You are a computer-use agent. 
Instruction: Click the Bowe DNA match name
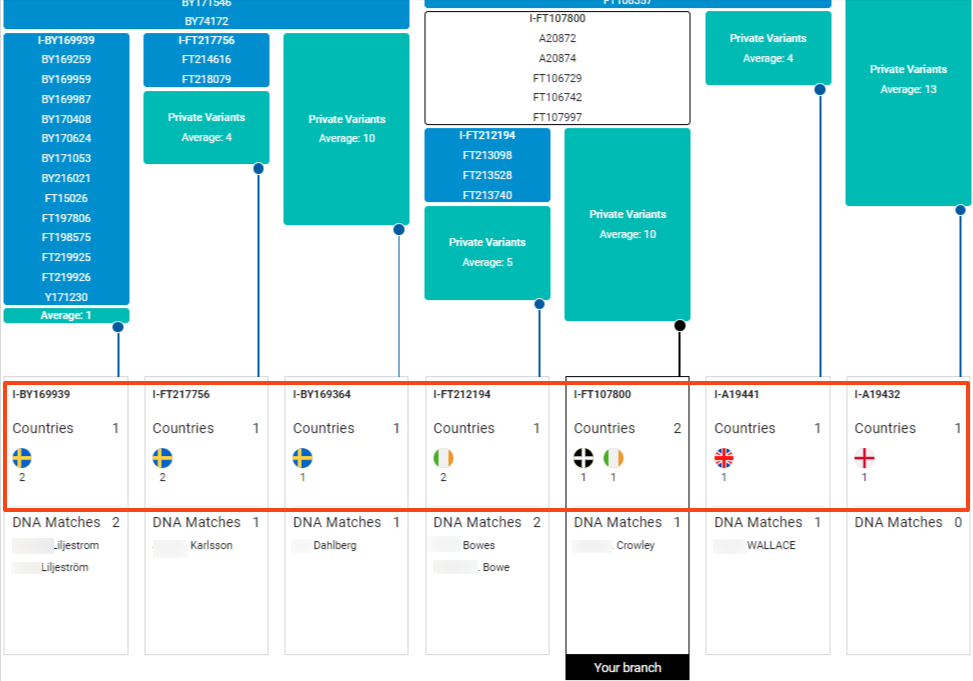point(496,567)
